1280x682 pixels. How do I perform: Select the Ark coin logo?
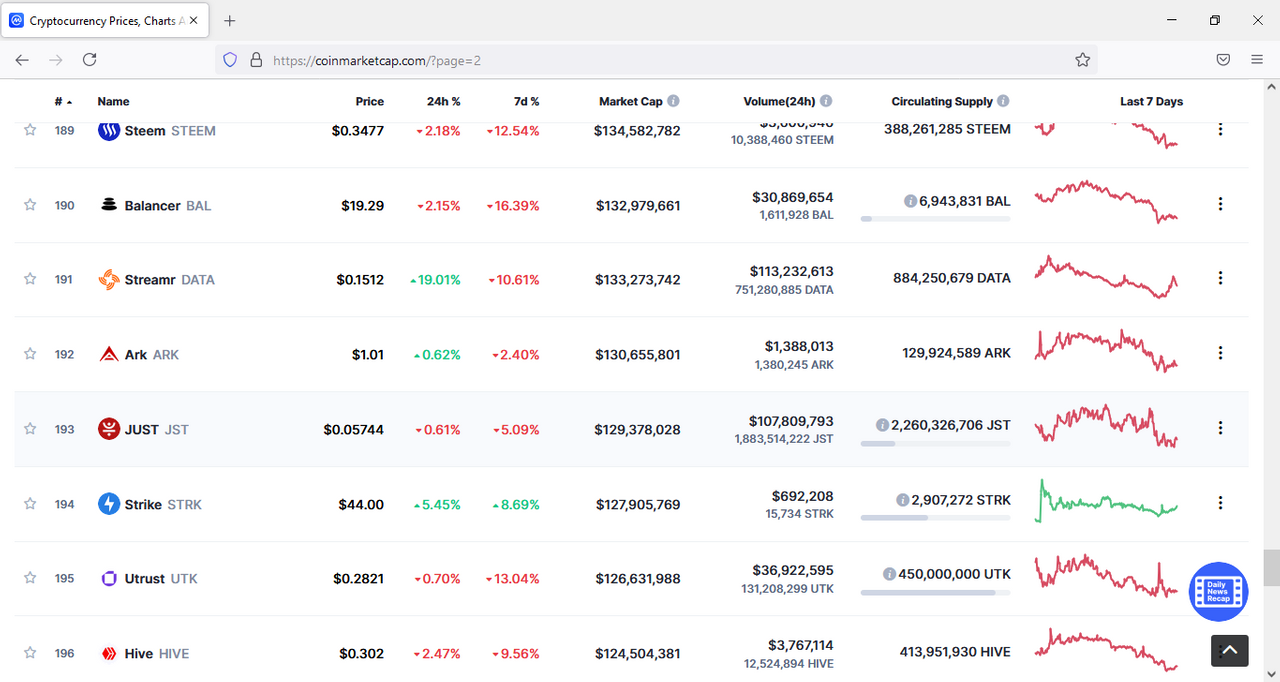(x=109, y=354)
